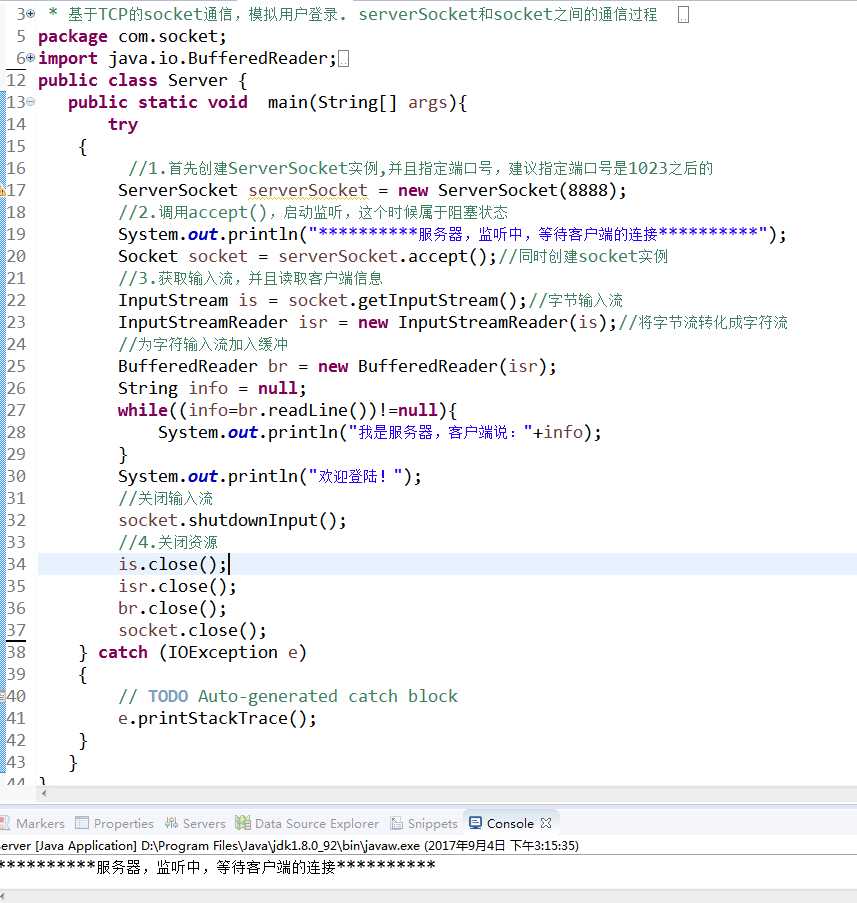The image size is (857, 903).
Task: Click the console output line '服务器，监听中'
Action: click(218, 867)
